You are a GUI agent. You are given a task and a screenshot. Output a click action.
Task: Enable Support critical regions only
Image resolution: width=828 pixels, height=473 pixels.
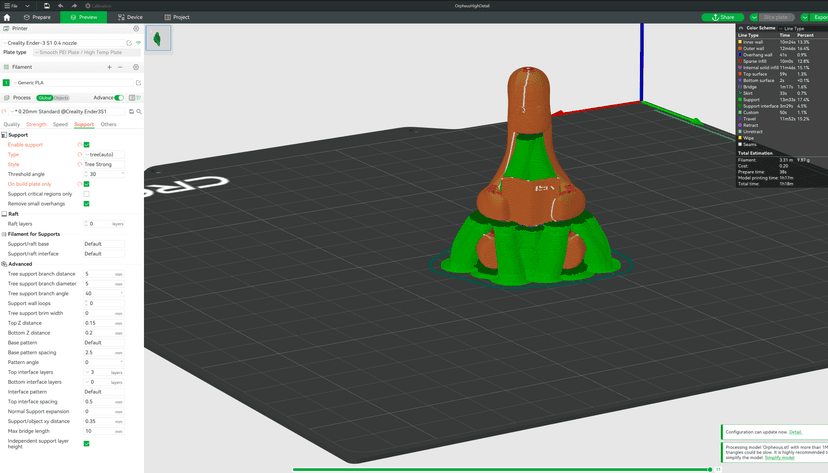(x=87, y=194)
